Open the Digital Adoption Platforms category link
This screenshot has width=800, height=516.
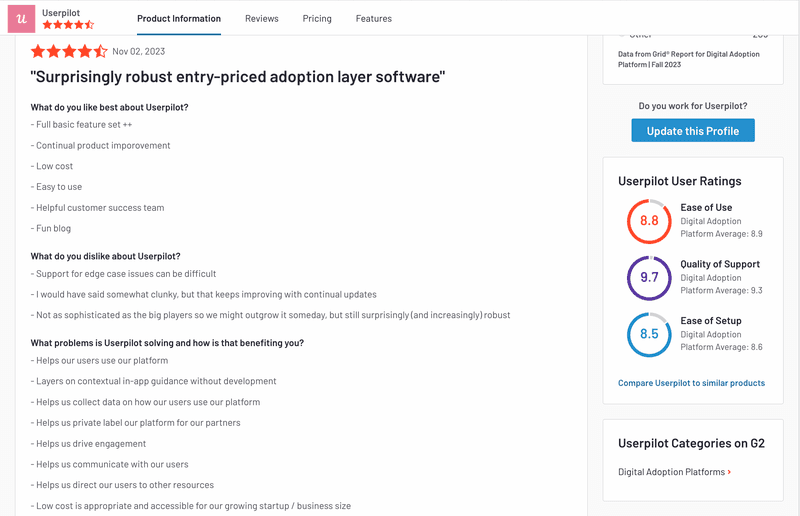click(x=671, y=472)
